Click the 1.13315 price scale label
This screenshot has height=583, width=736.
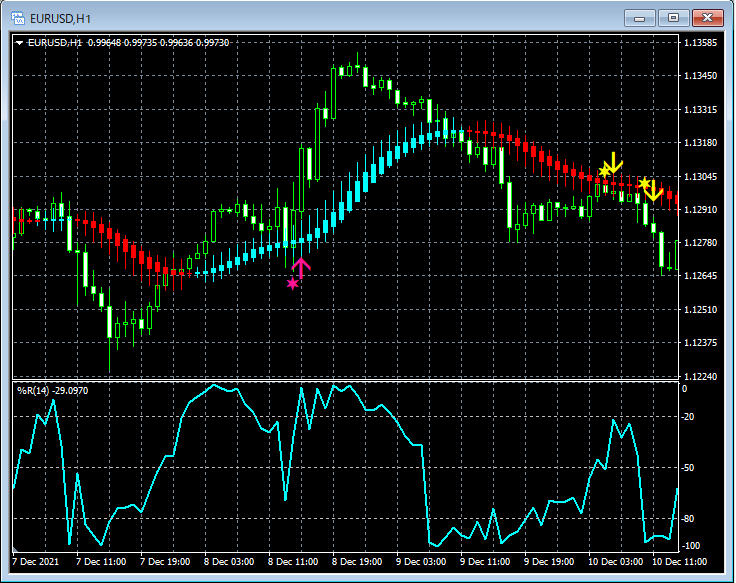coord(701,109)
